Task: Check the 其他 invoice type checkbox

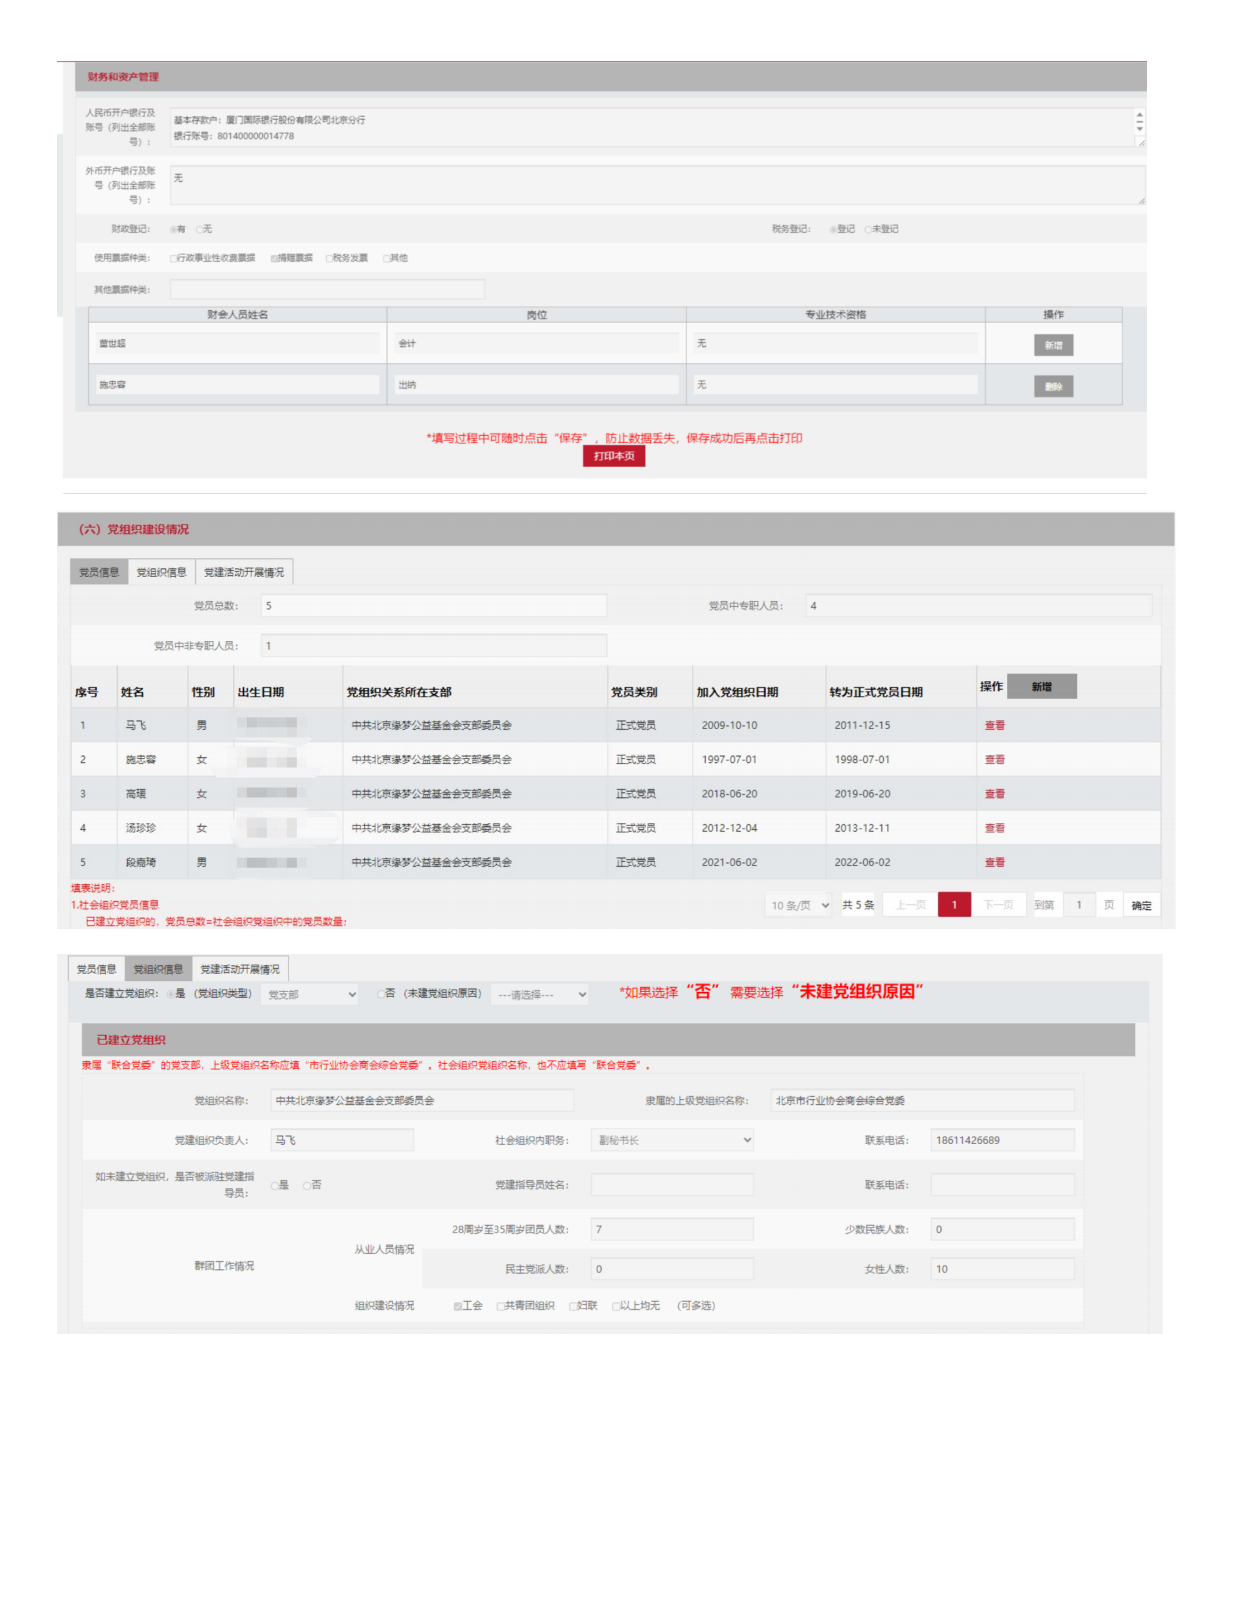Action: pos(386,259)
